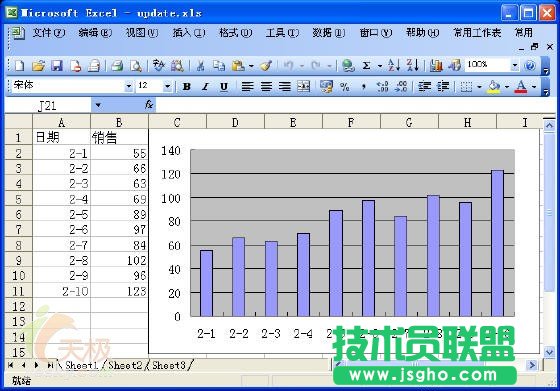Toggle align right
This screenshot has width=560, height=391.
[285, 86]
